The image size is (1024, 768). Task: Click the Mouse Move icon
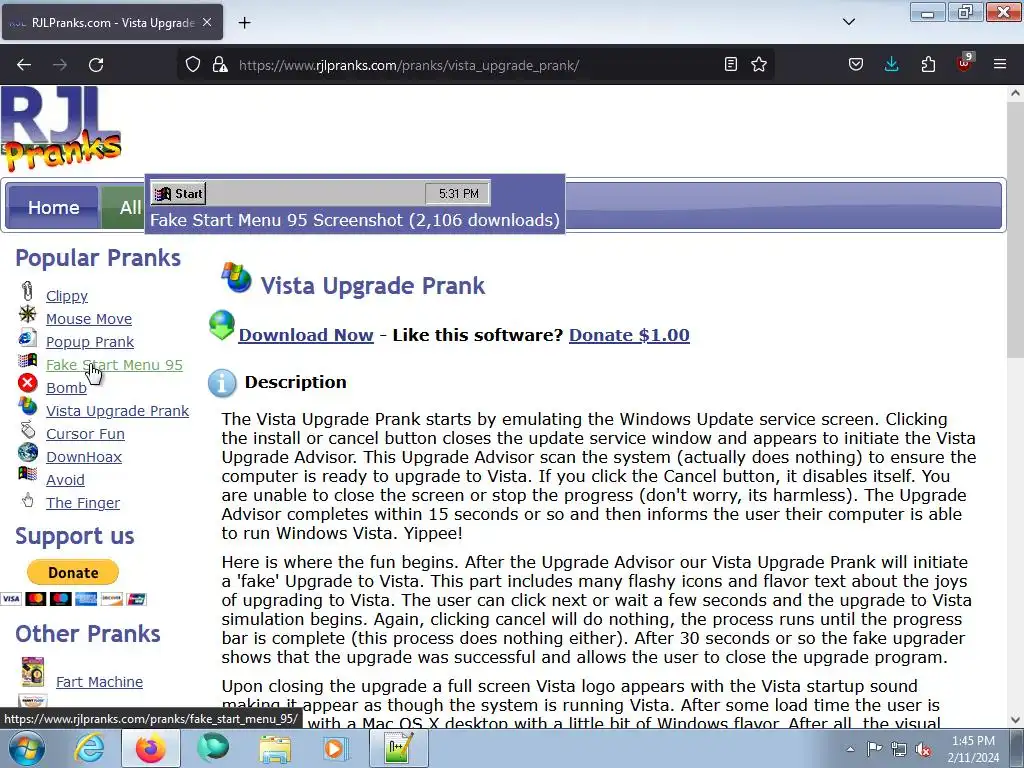pyautogui.click(x=27, y=314)
